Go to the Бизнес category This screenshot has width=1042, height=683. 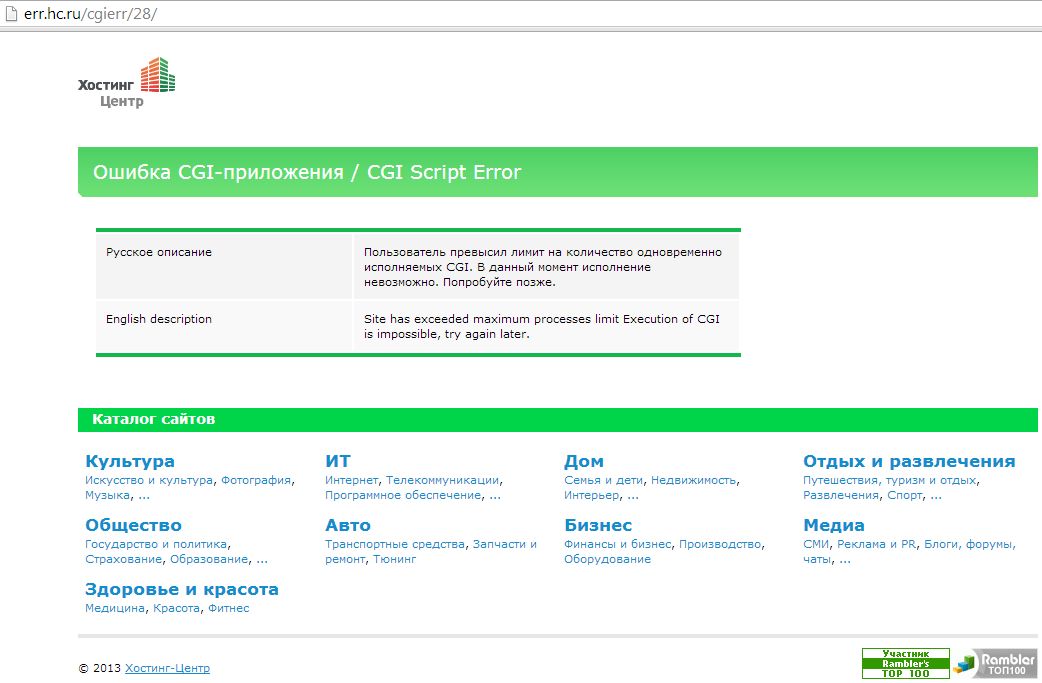coord(598,525)
